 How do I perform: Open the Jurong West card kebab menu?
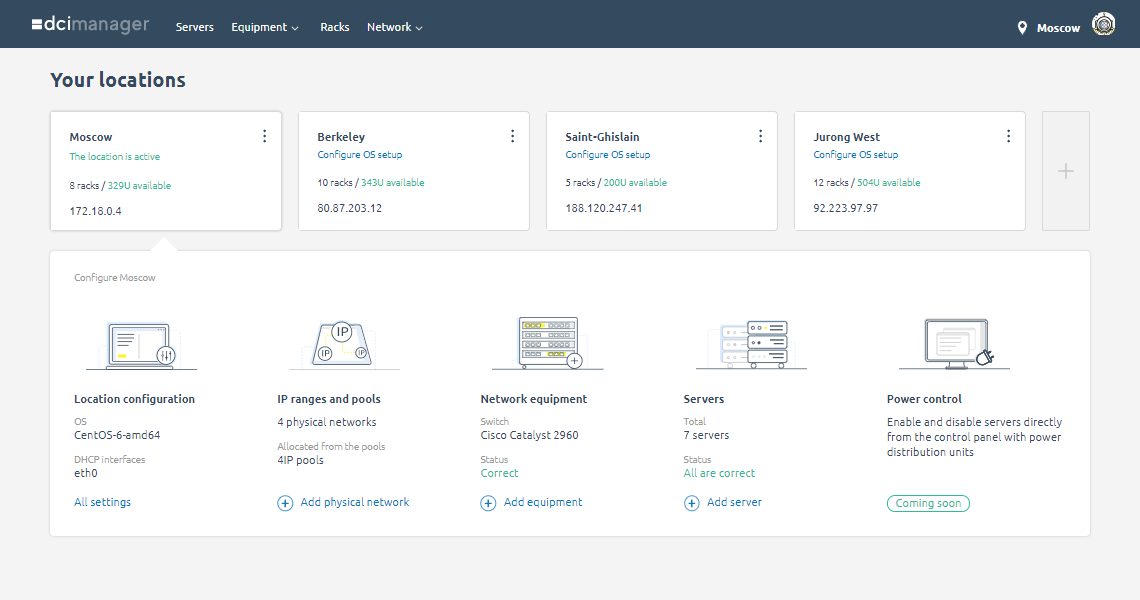[1008, 136]
